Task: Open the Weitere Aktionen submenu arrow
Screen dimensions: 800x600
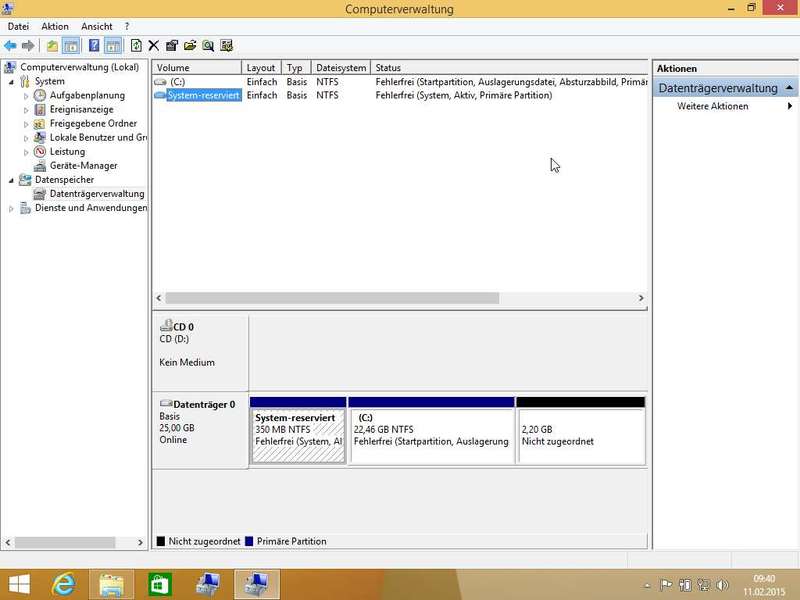Action: point(790,106)
